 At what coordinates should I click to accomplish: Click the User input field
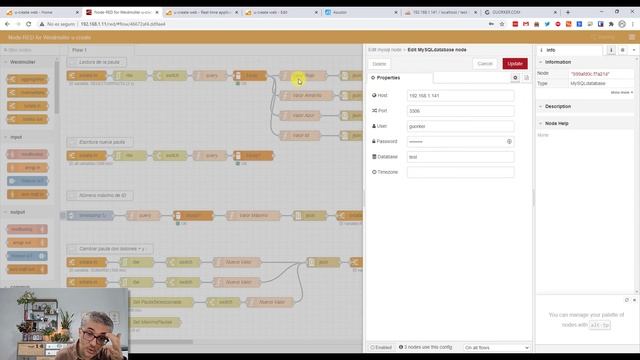tap(460, 126)
